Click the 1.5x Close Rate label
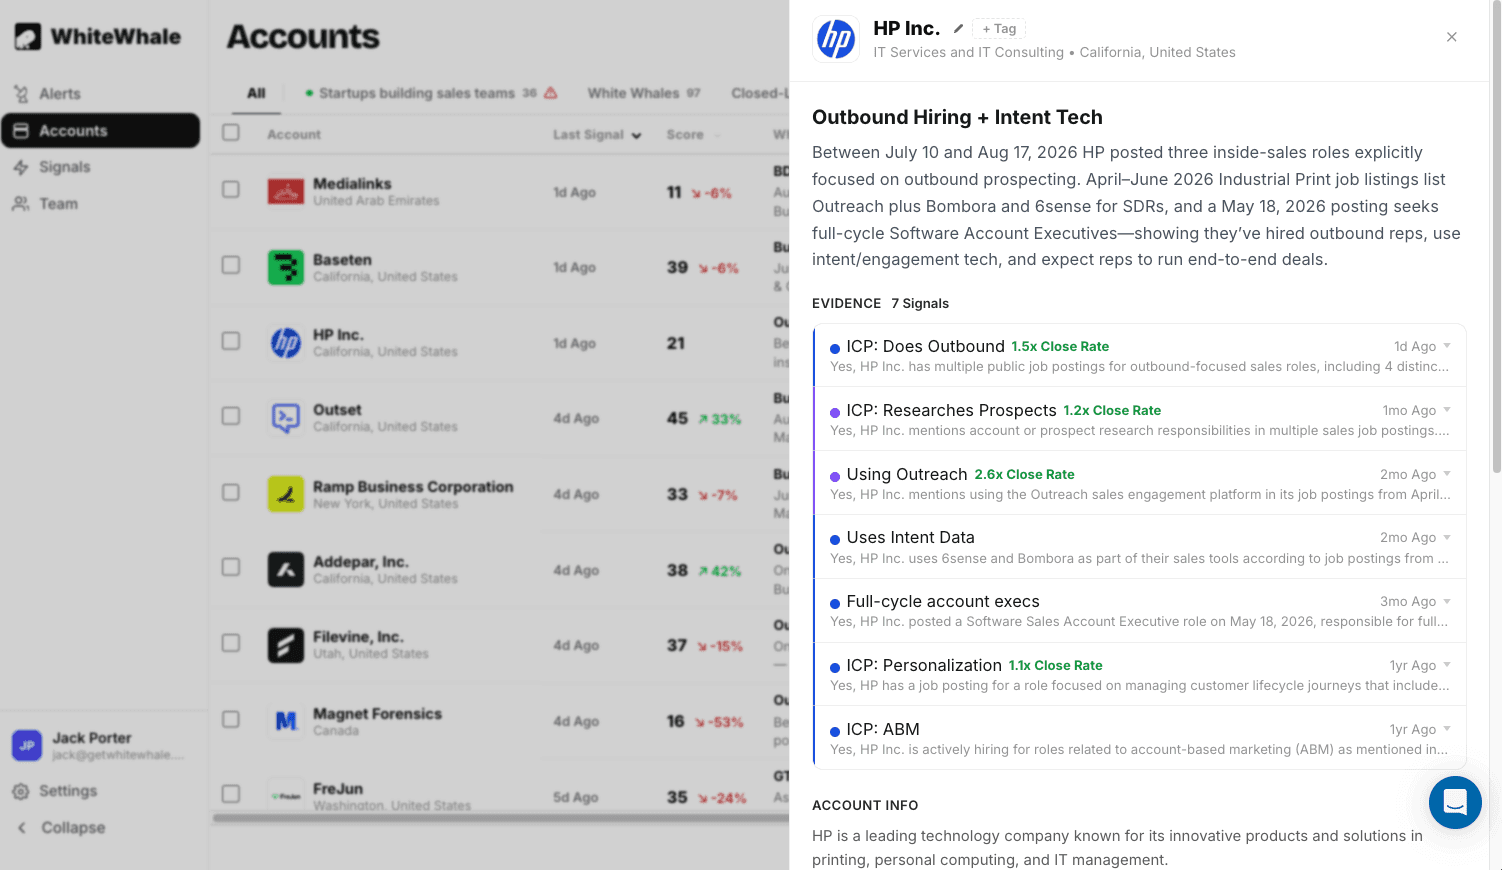 point(1060,347)
